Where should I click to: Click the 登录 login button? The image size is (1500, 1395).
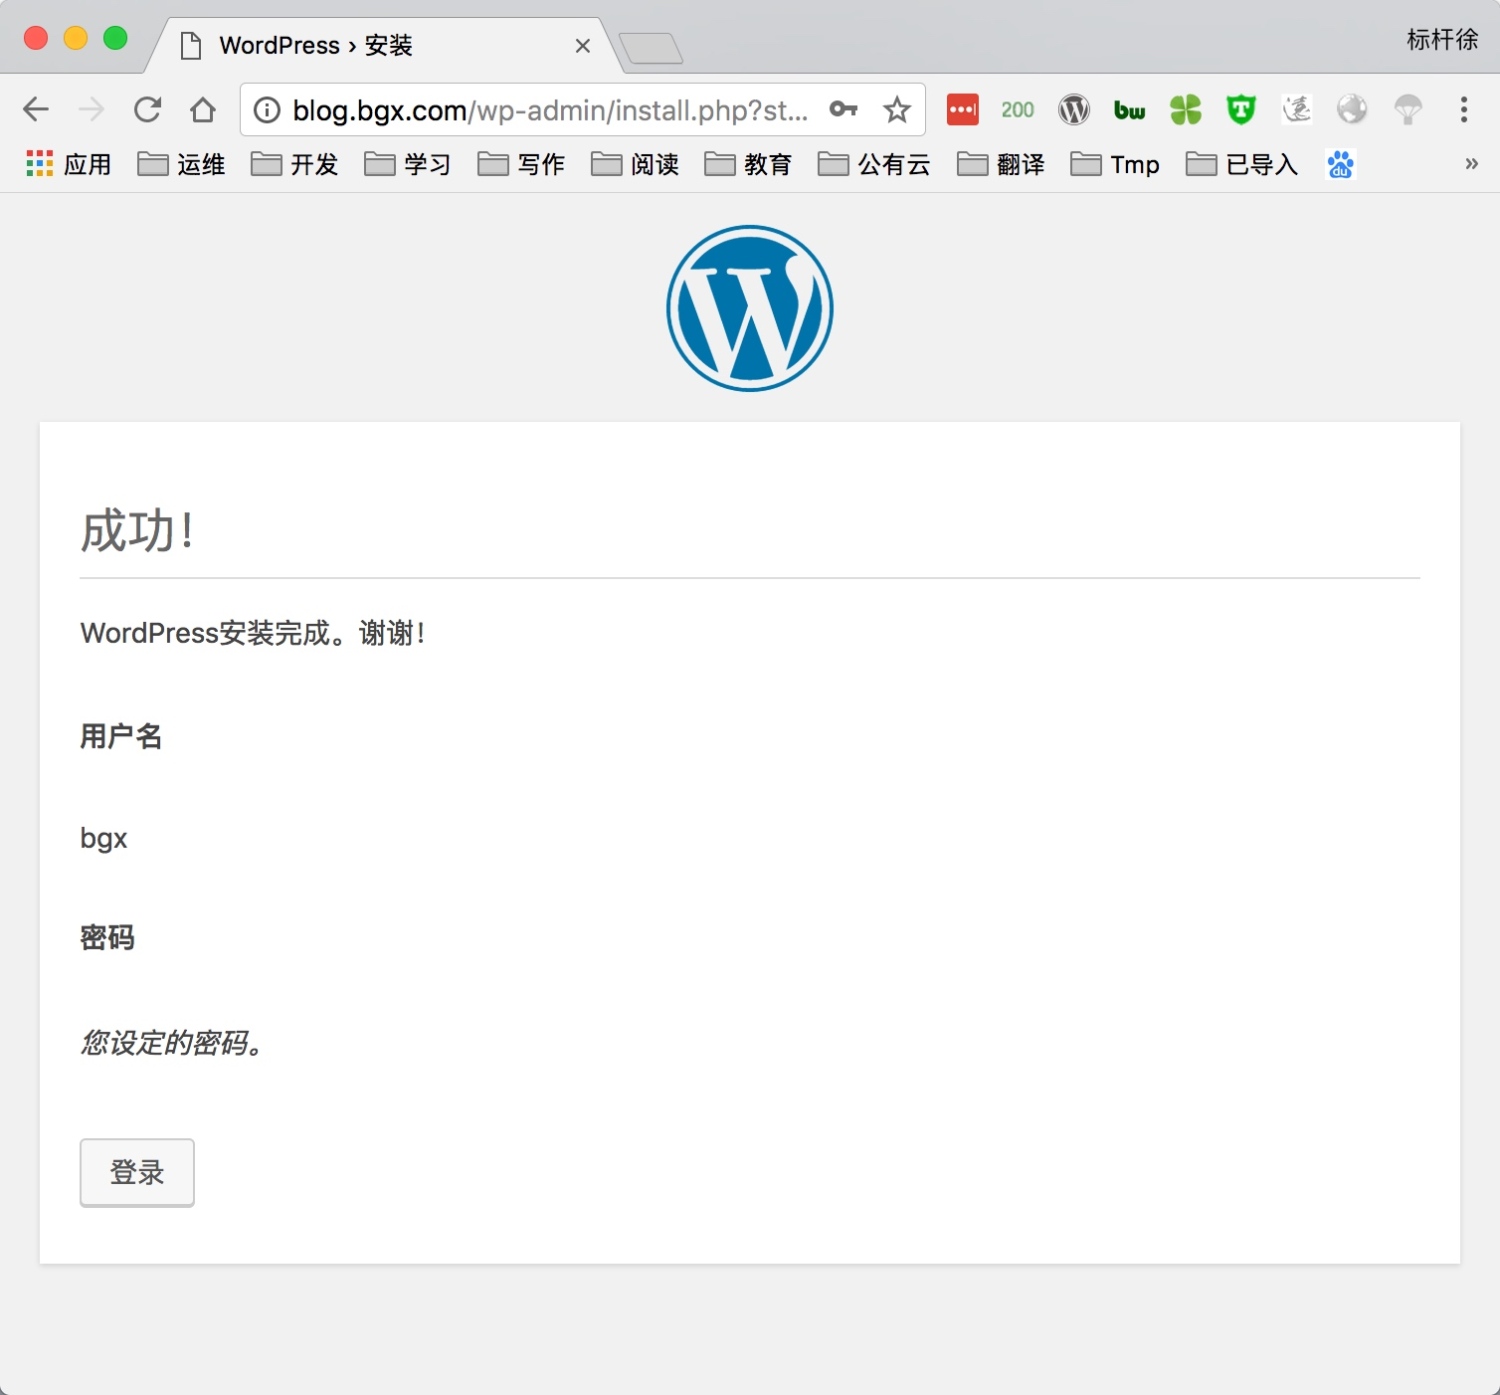(x=137, y=1172)
